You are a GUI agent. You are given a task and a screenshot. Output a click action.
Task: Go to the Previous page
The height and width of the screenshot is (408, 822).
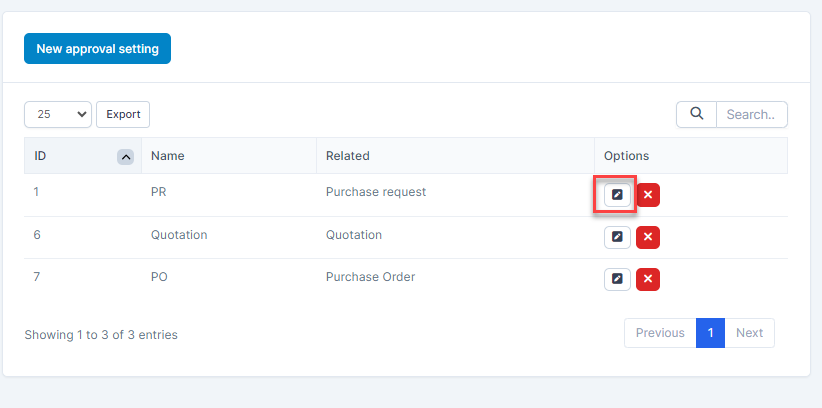660,333
